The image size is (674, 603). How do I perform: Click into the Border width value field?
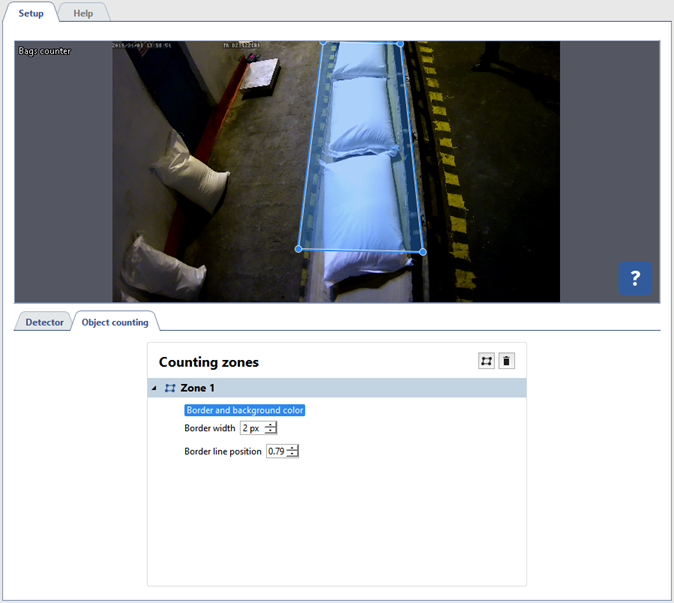tap(251, 428)
